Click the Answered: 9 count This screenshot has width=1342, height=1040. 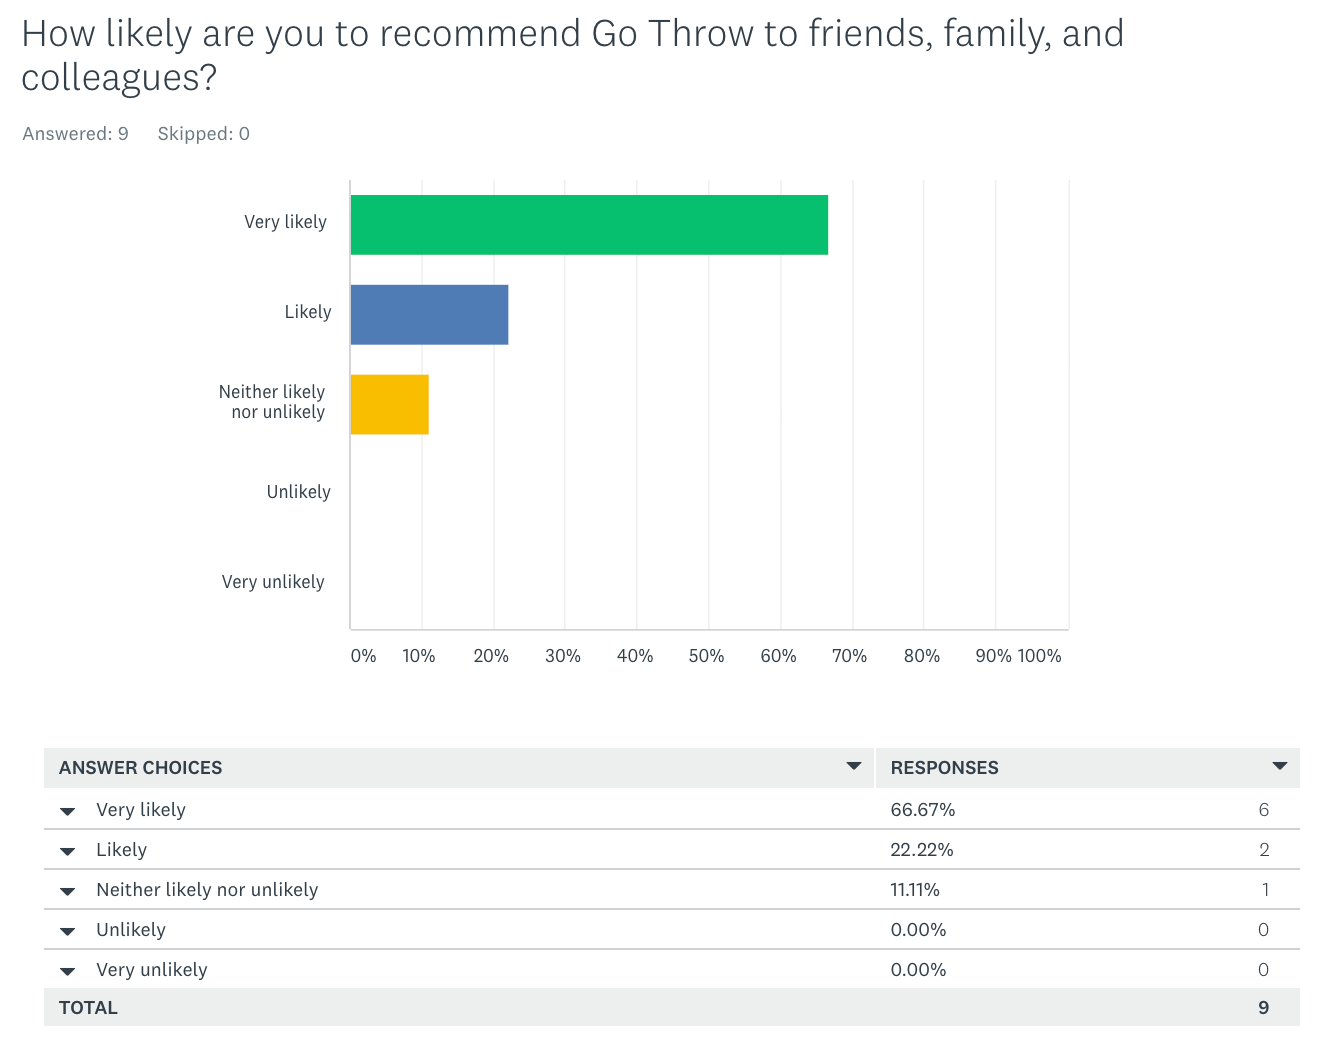click(x=76, y=134)
